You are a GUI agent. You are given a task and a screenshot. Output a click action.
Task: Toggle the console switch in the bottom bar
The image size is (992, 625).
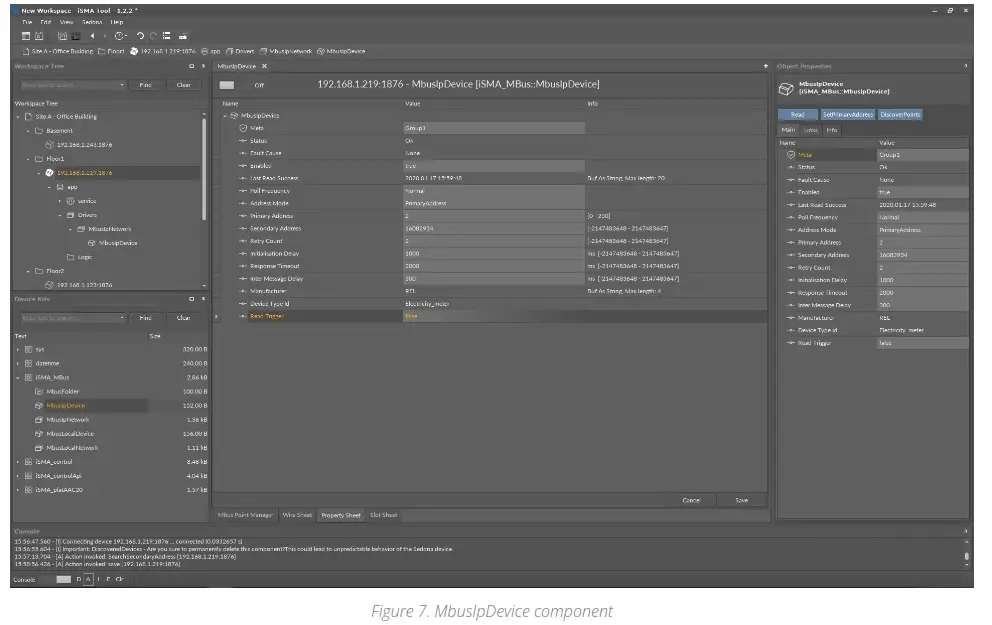(63, 579)
